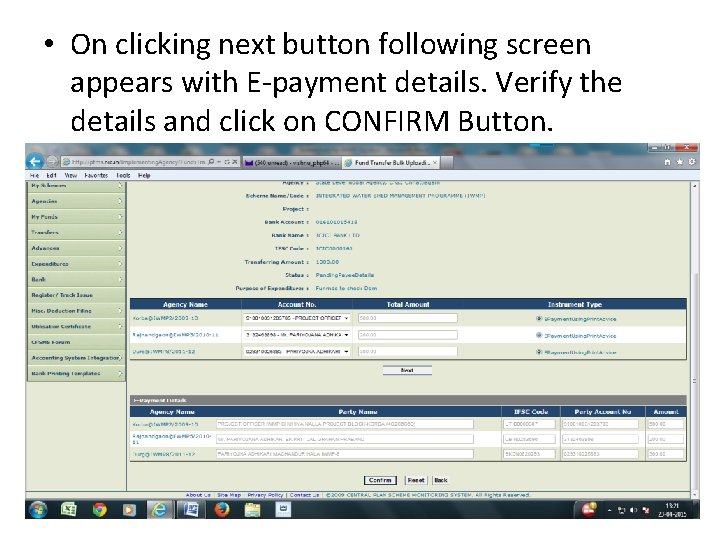Launch Firefox from the taskbar
720x540 pixels.
click(222, 510)
